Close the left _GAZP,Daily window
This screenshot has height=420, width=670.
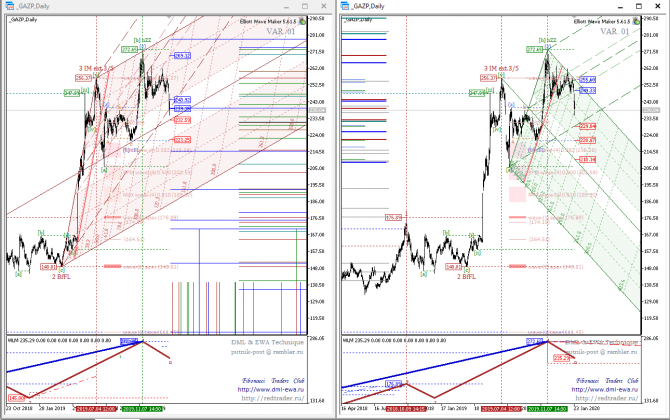324,6
